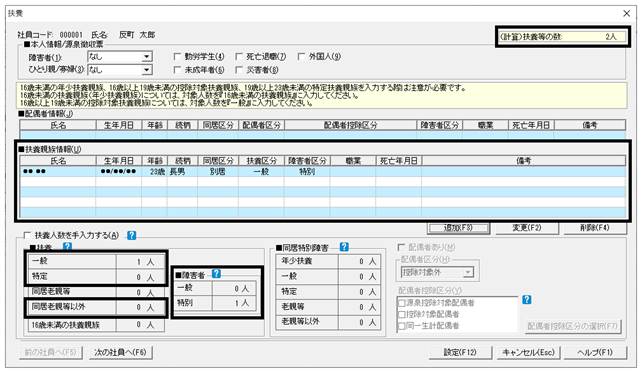The width and height of the screenshot is (642, 371).
Task: Click 配偶者控除区分 column header
Action: pyautogui.click(x=350, y=125)
